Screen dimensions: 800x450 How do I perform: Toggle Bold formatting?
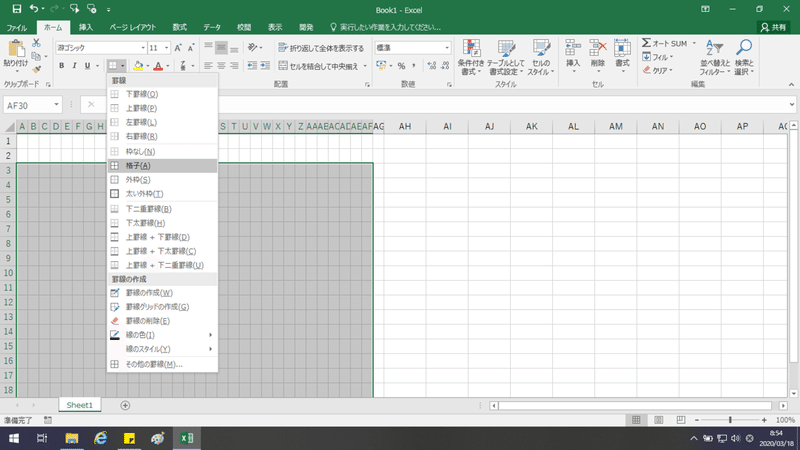(62, 66)
